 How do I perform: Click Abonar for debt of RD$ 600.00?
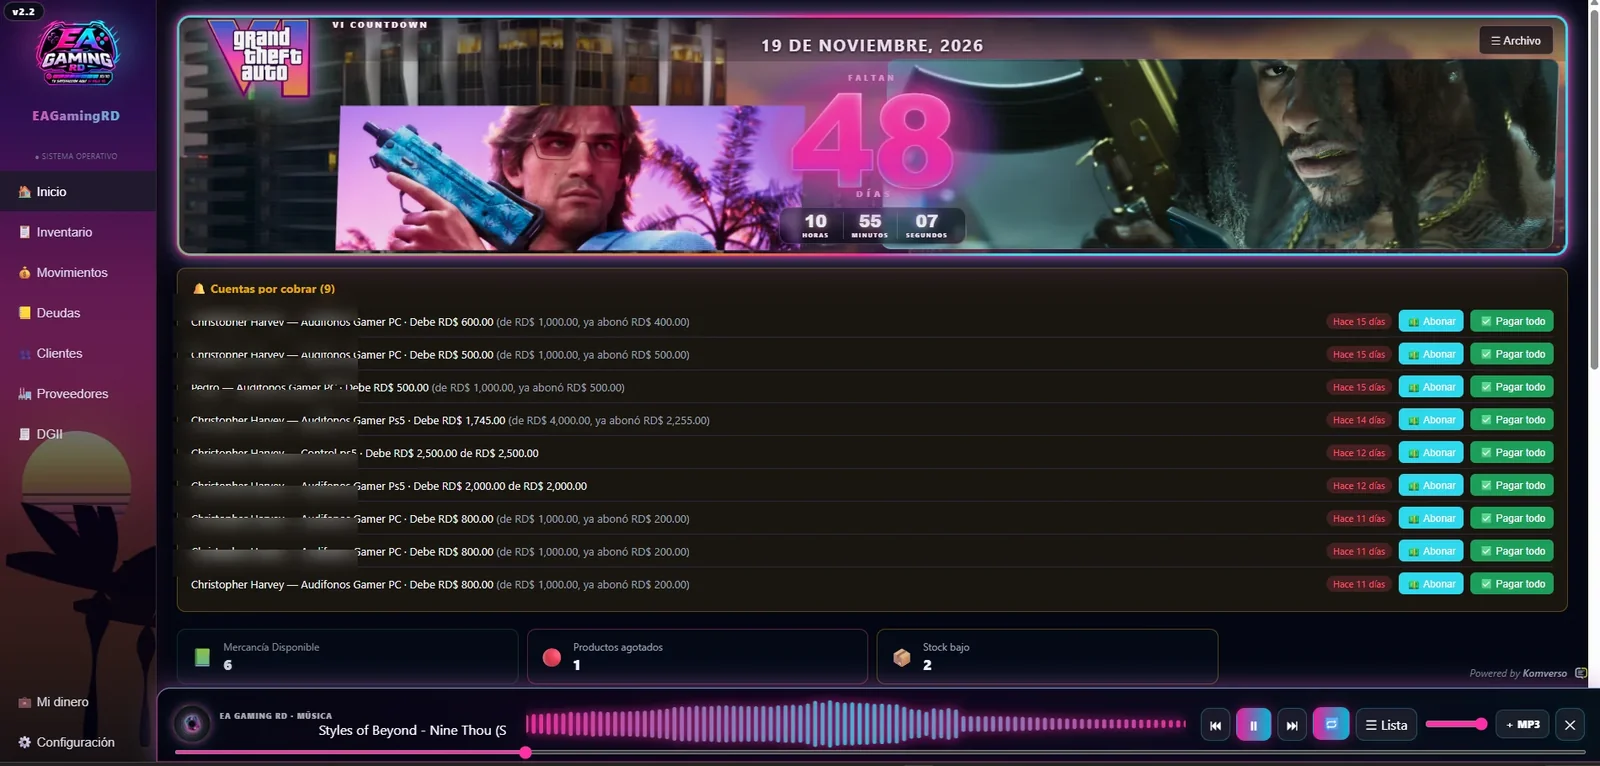pyautogui.click(x=1431, y=321)
